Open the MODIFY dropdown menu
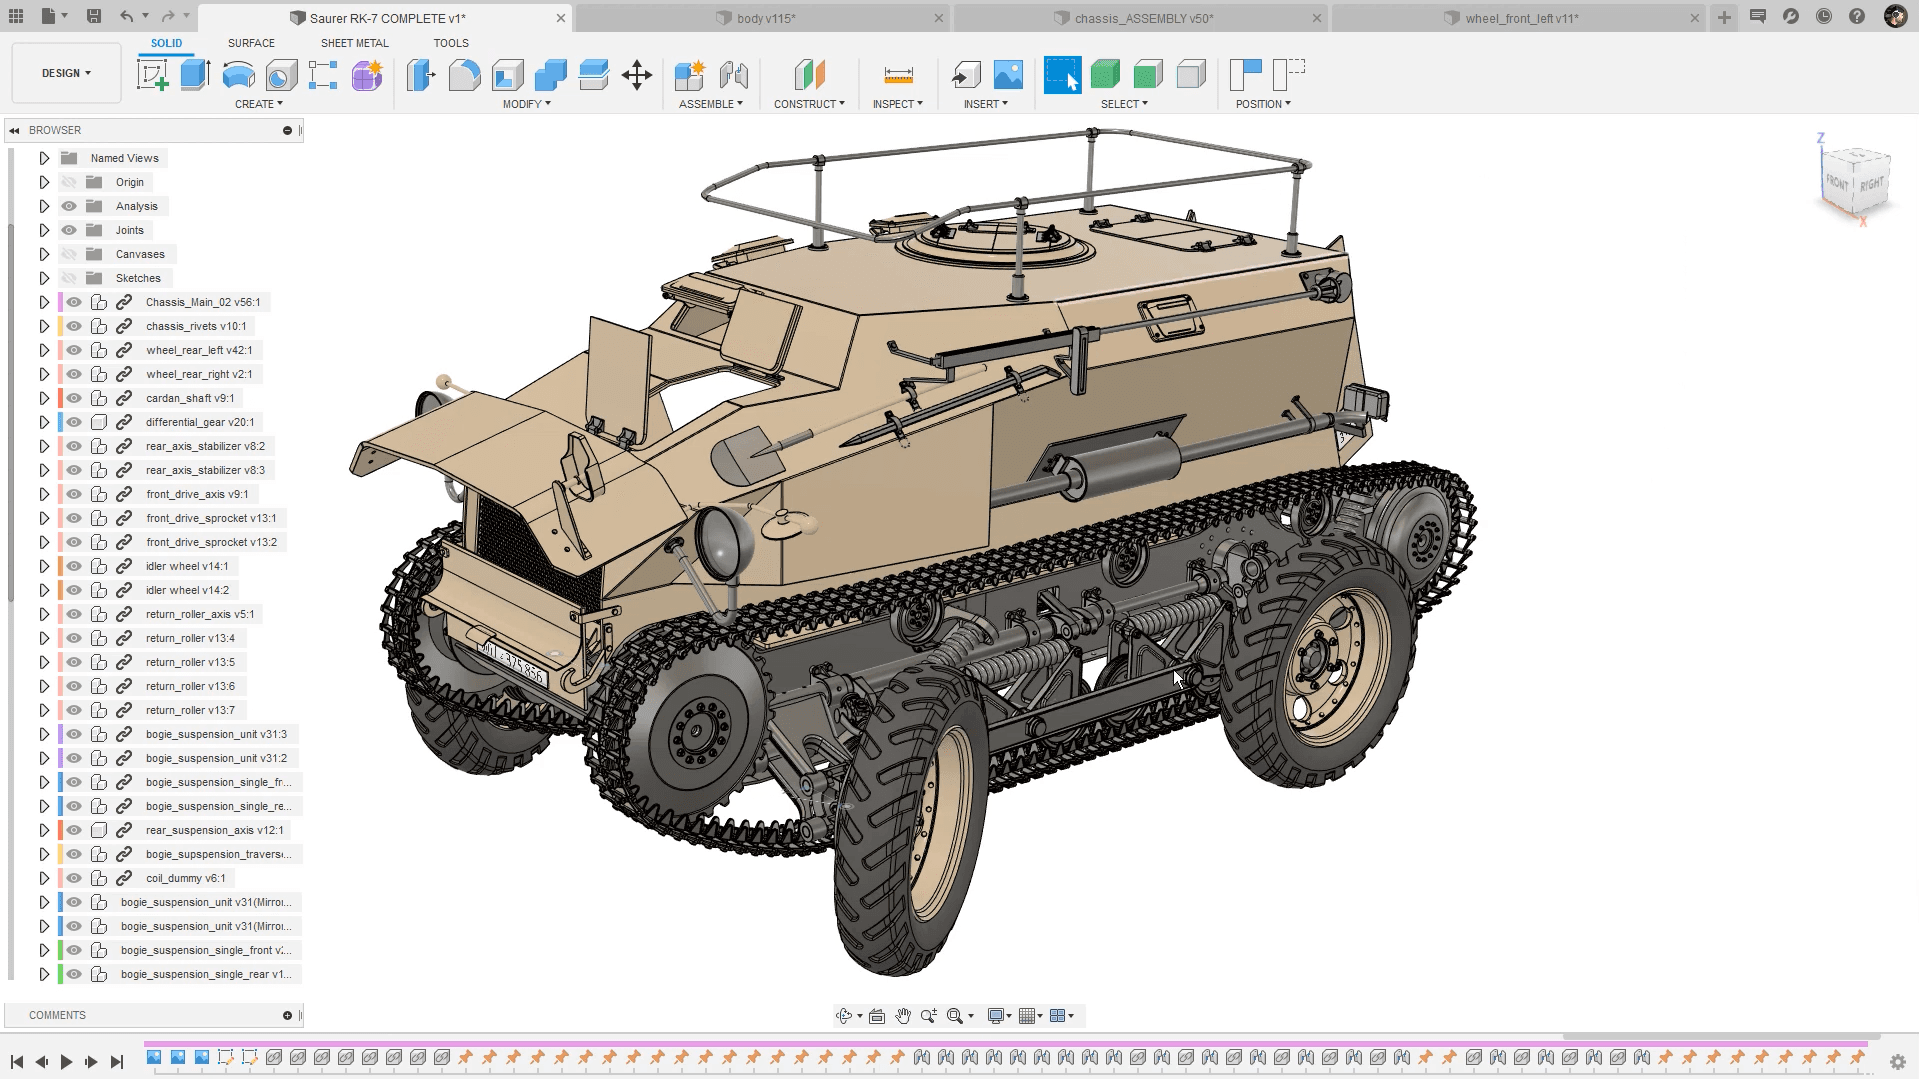This screenshot has width=1919, height=1079. 527,104
